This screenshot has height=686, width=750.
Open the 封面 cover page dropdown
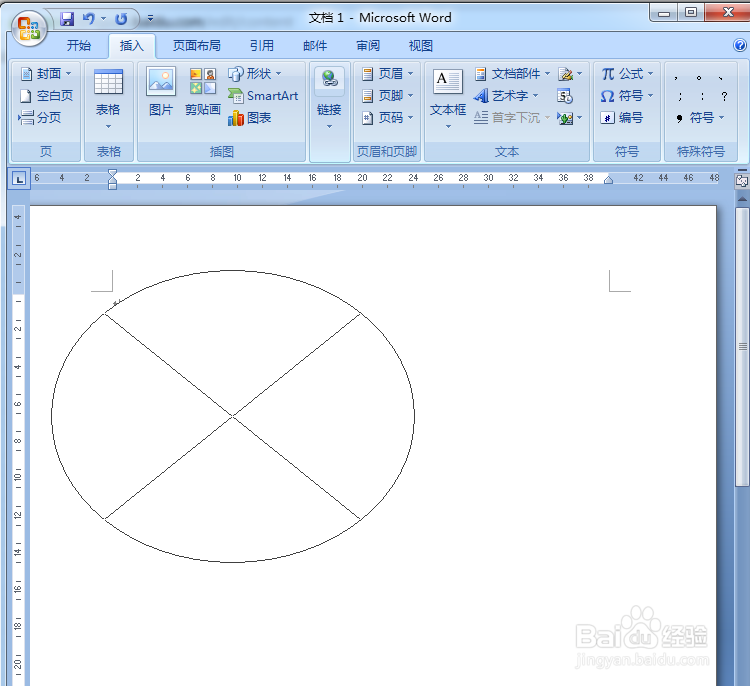pyautogui.click(x=45, y=74)
